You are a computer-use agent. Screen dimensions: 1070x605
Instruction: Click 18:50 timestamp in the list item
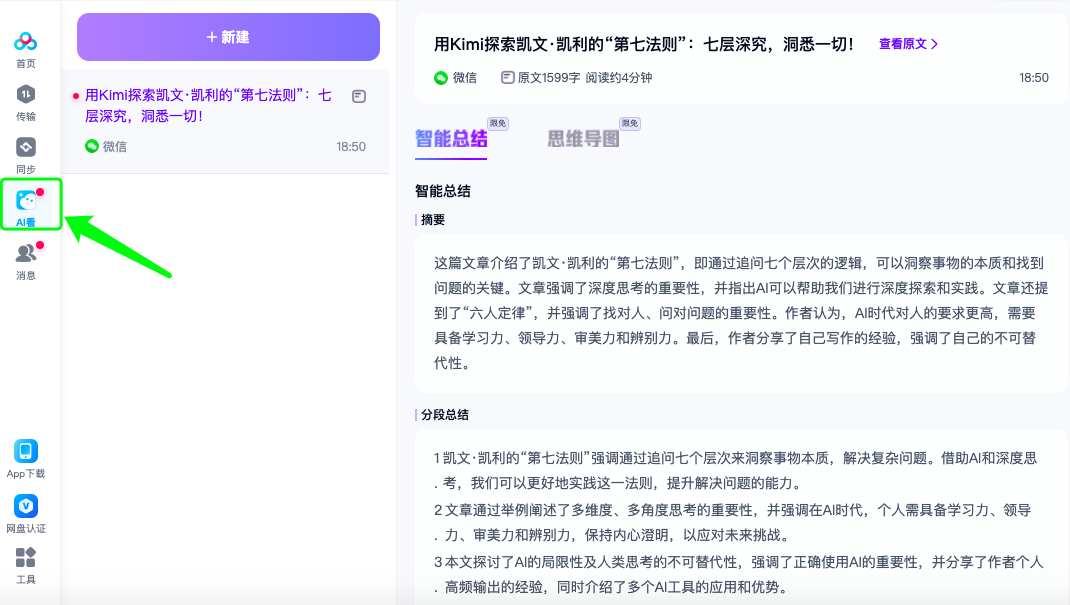351,147
